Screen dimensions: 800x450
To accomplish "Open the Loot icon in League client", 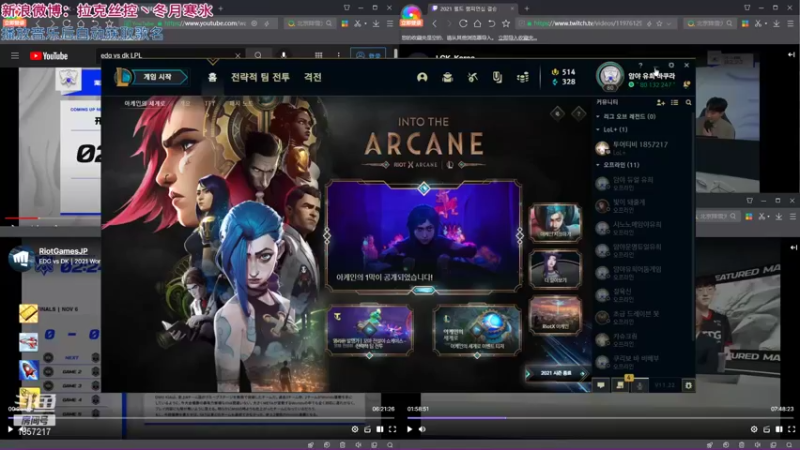I will (497, 77).
